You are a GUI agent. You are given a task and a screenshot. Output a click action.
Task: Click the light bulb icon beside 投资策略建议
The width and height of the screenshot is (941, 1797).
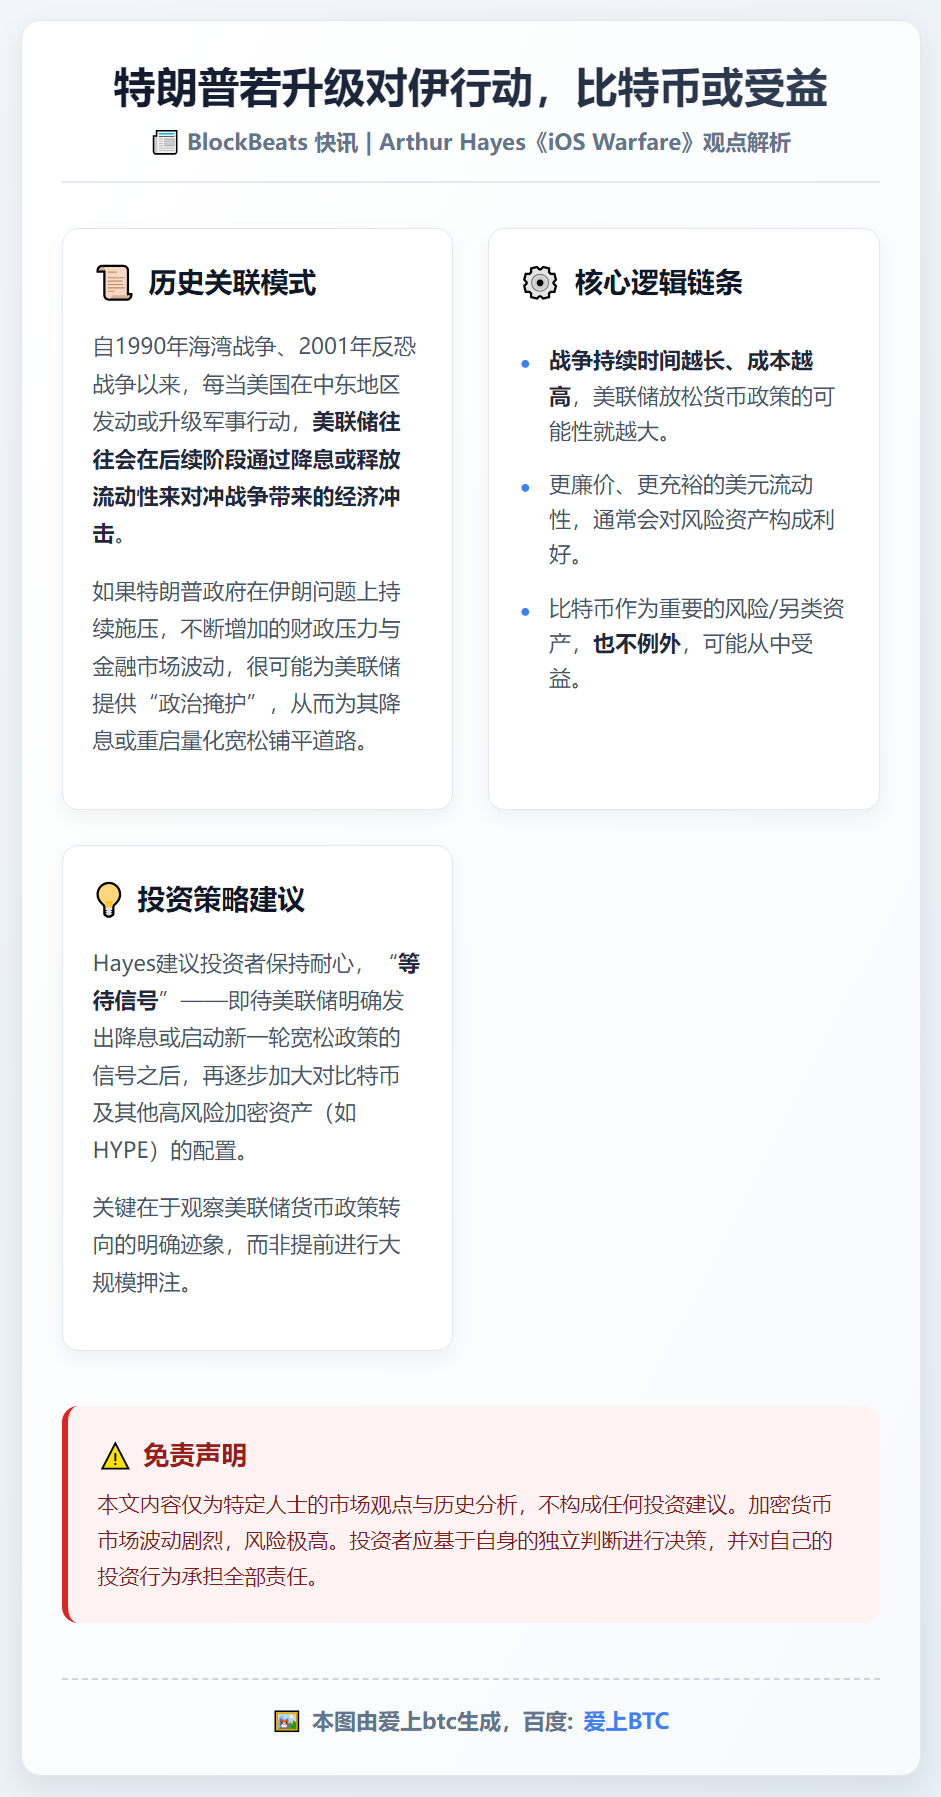click(x=108, y=900)
